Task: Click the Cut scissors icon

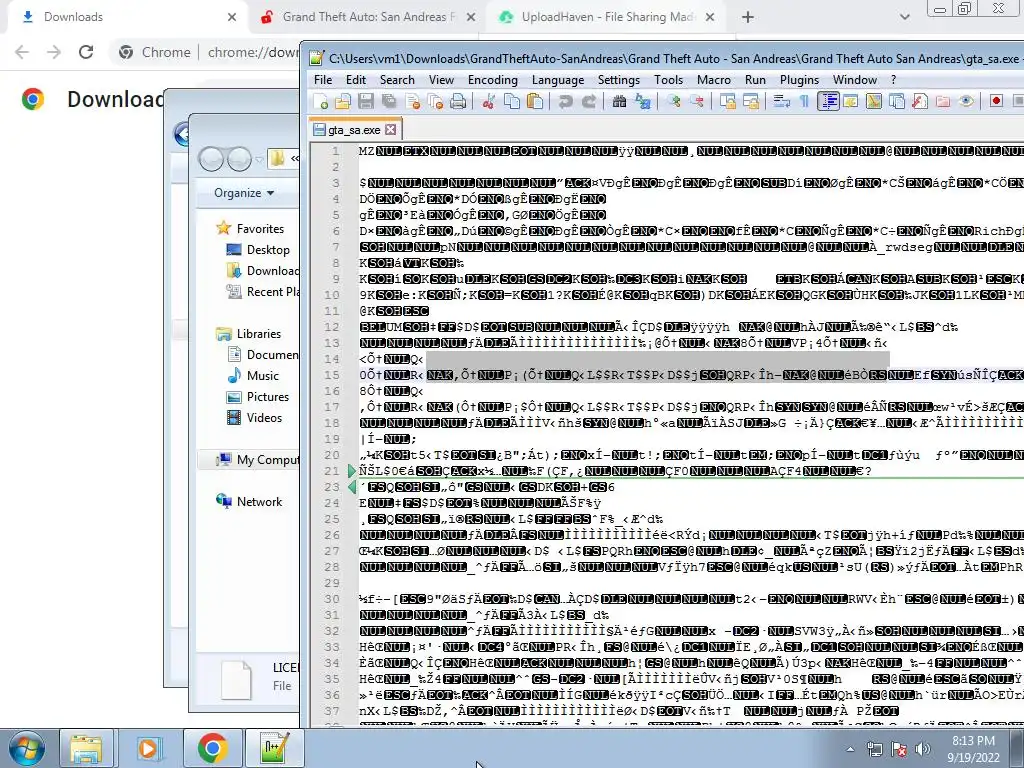Action: 488,101
